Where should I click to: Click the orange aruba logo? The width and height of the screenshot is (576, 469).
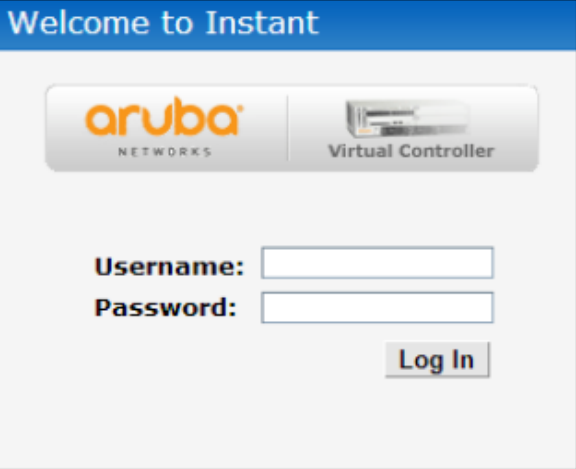point(164,116)
